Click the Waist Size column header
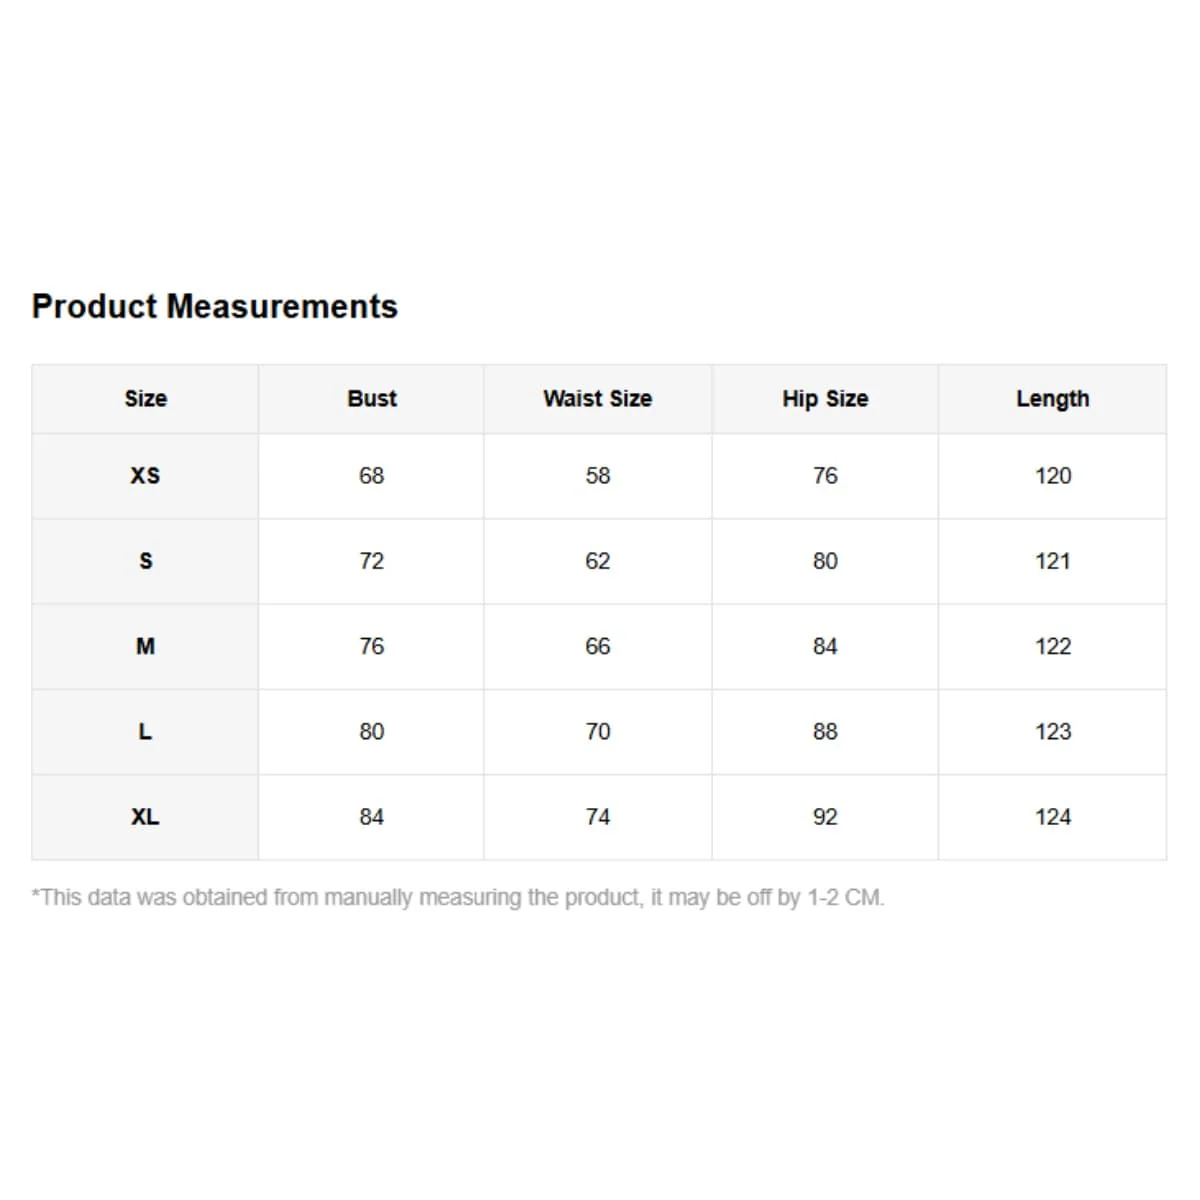This screenshot has width=1200, height=1200. click(597, 398)
